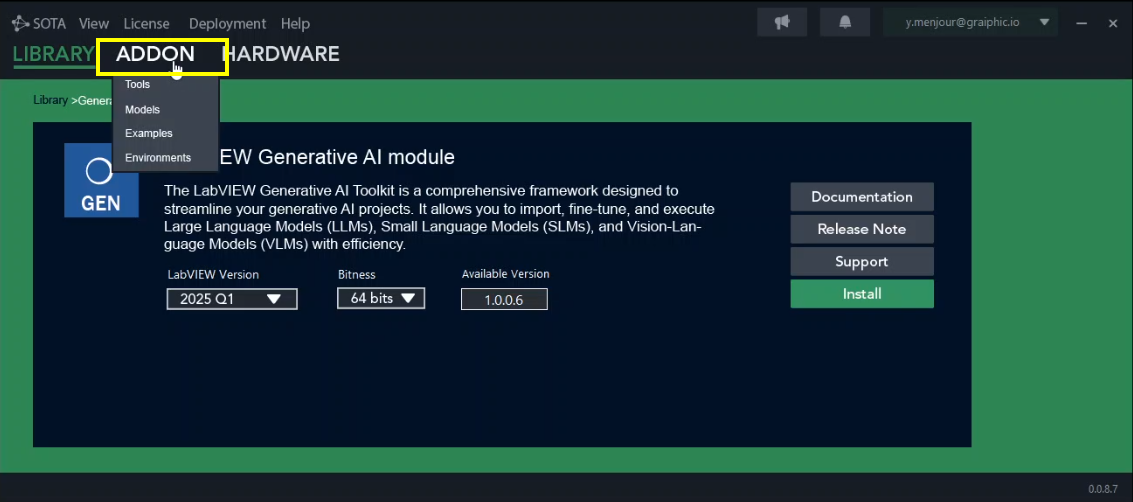Open the View menu
This screenshot has width=1133, height=502.
pos(94,24)
